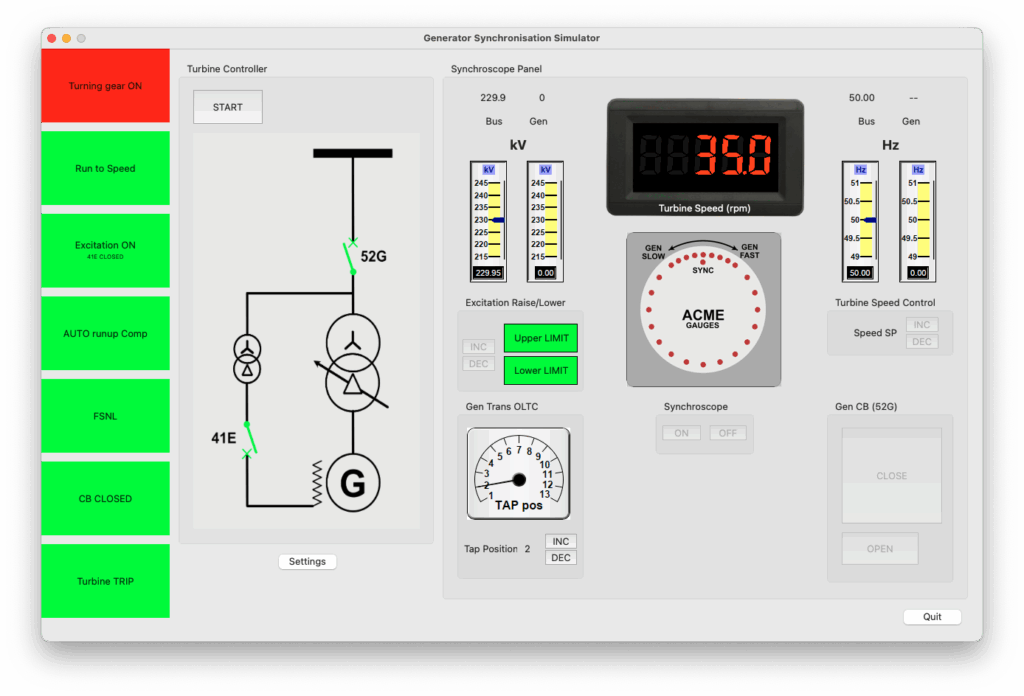Click the Upper LIMIT indicator
The width and height of the screenshot is (1024, 696).
[x=541, y=338]
